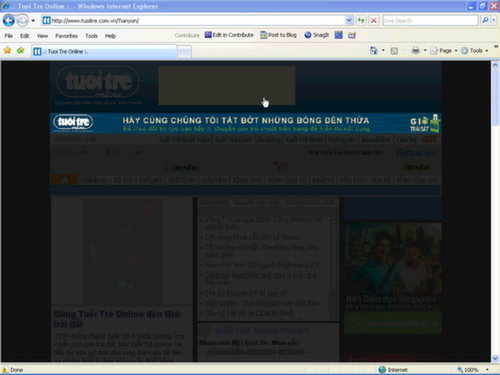
Task: Open the Page command bar menu
Action: pyautogui.click(x=444, y=51)
